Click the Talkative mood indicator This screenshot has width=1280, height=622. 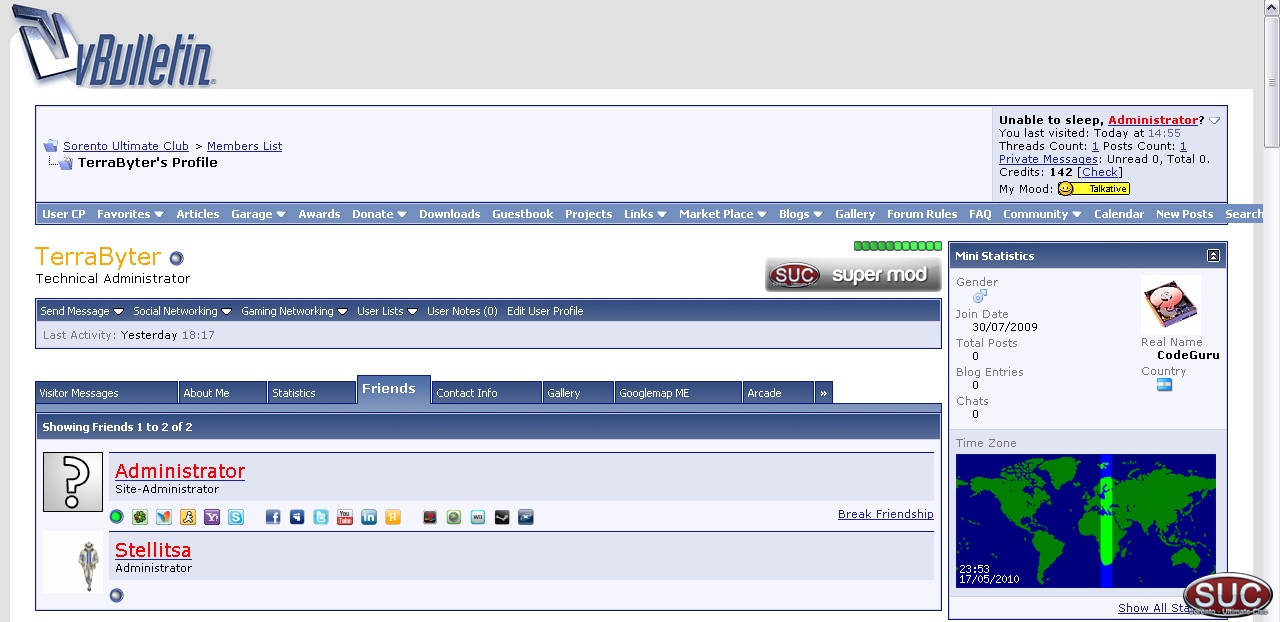coord(1094,189)
